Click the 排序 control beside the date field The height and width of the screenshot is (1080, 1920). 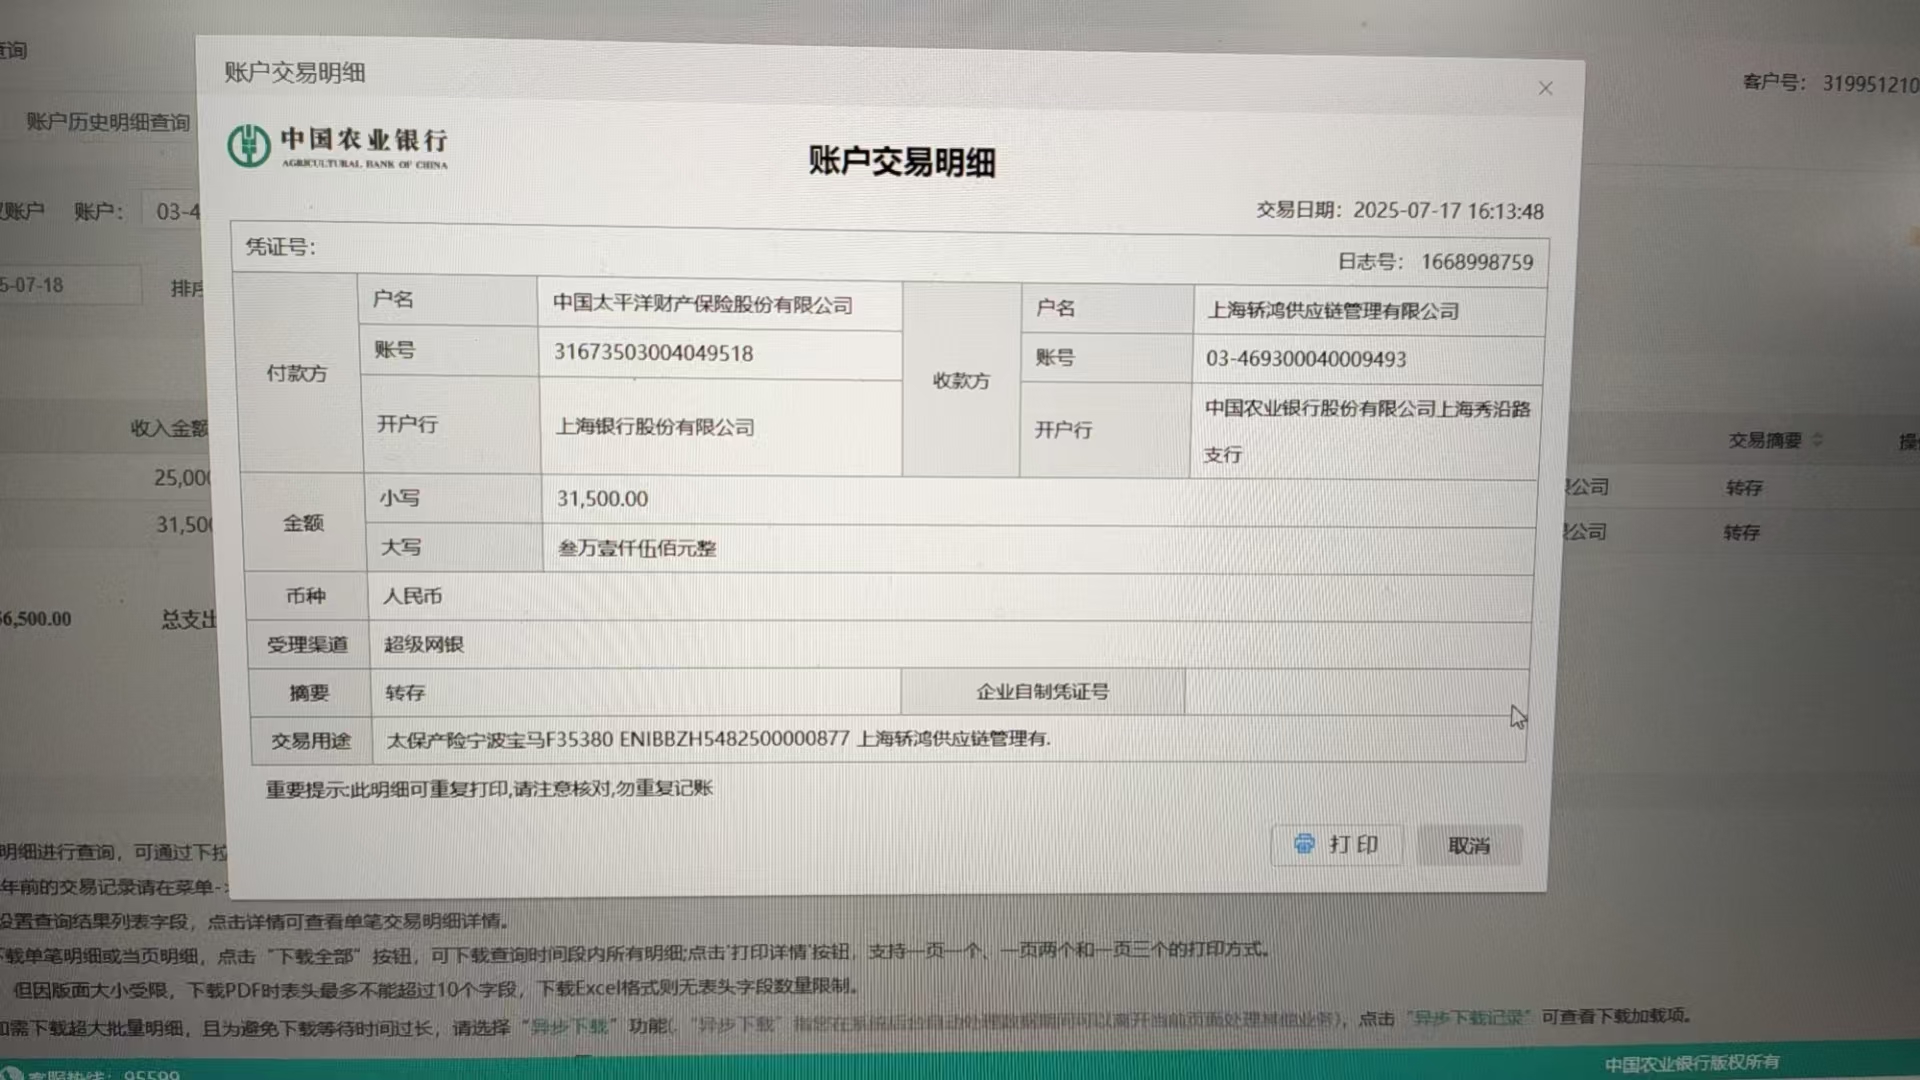coord(186,288)
